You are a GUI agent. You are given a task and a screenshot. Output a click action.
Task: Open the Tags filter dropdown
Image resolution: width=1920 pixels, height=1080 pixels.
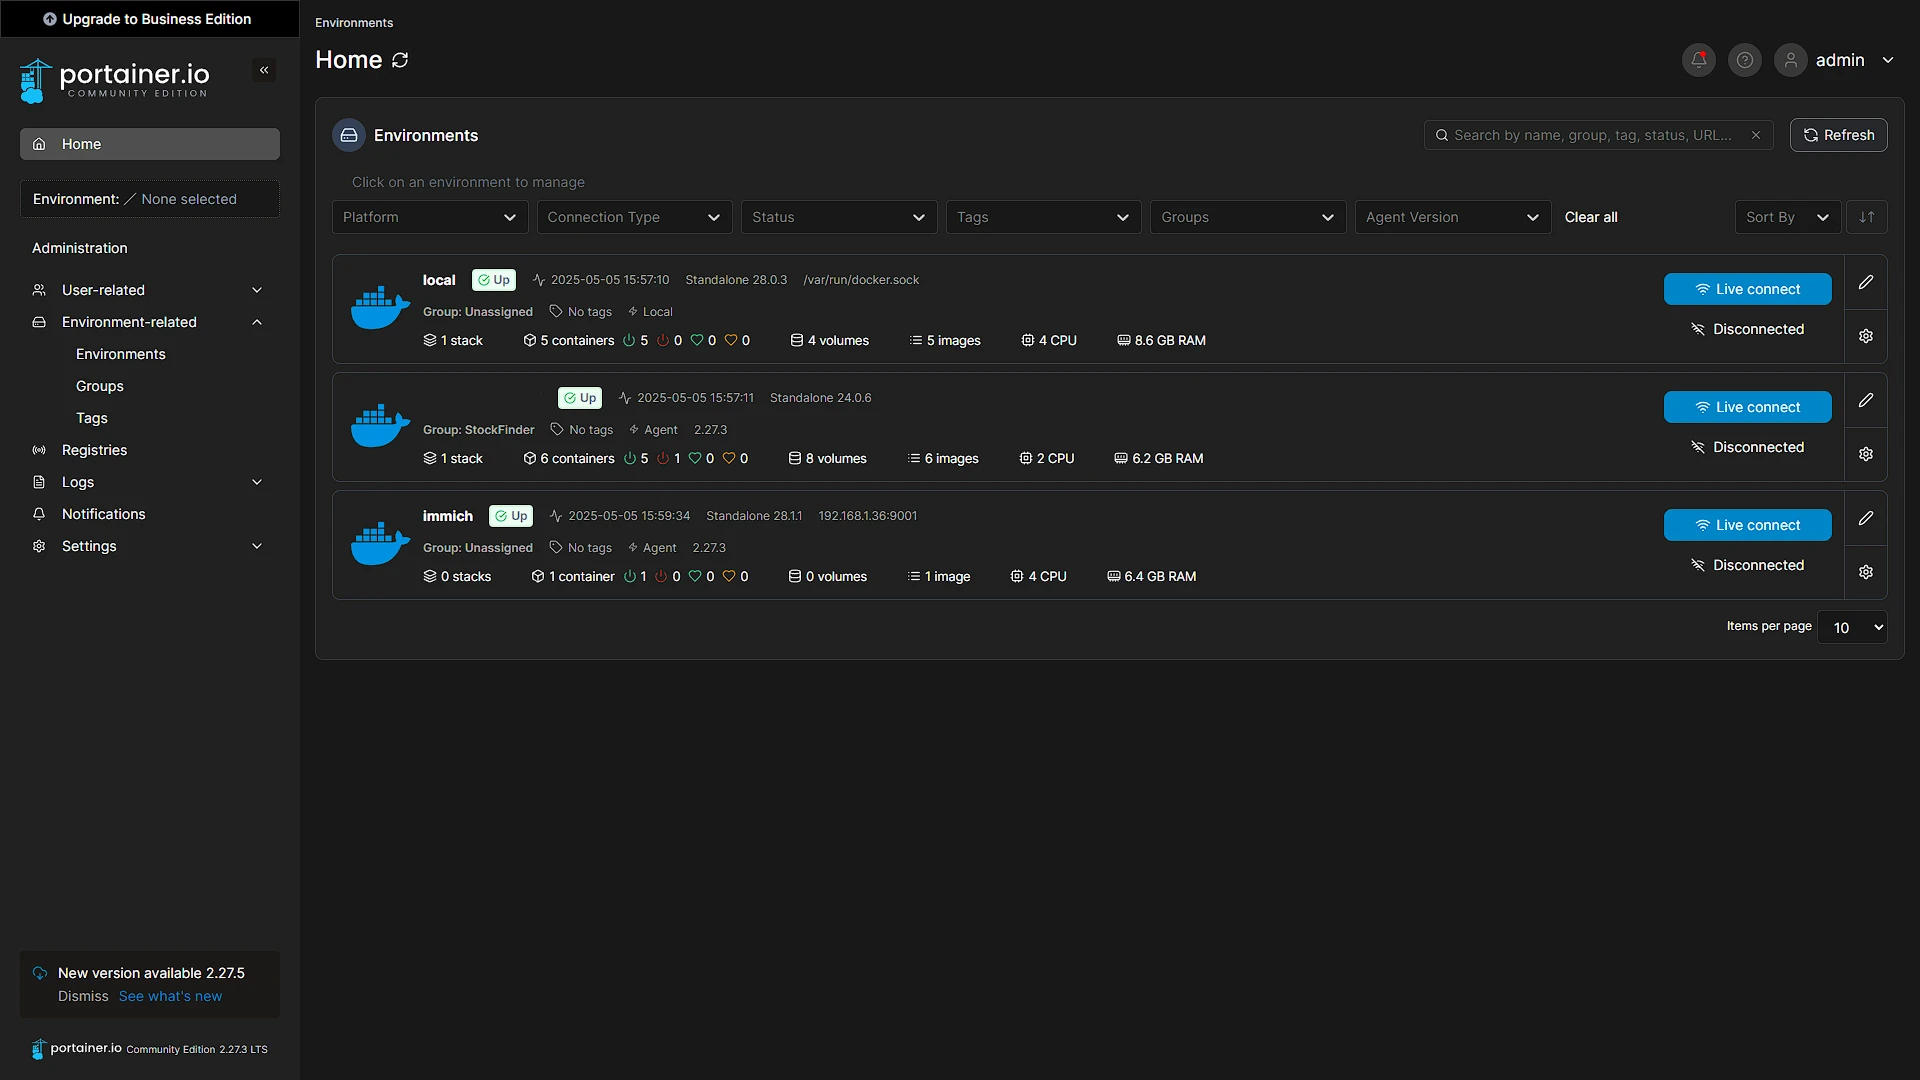(x=1043, y=217)
